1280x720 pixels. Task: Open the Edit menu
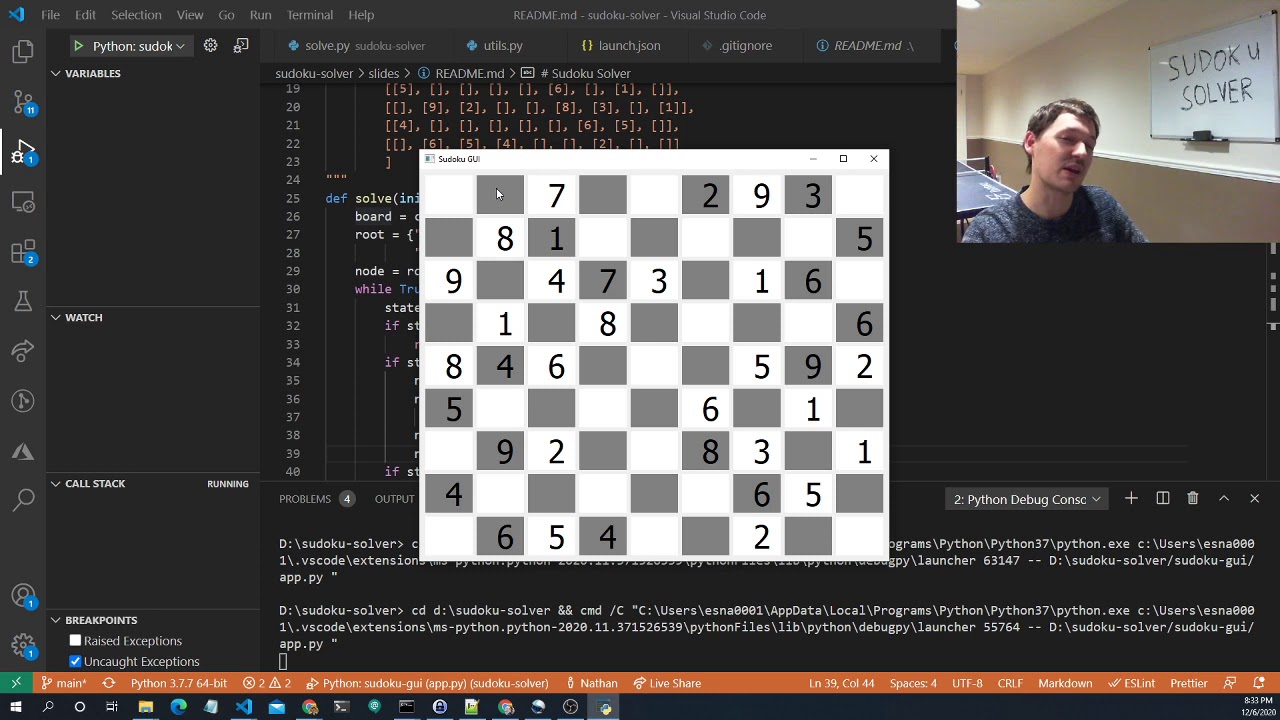coord(85,15)
